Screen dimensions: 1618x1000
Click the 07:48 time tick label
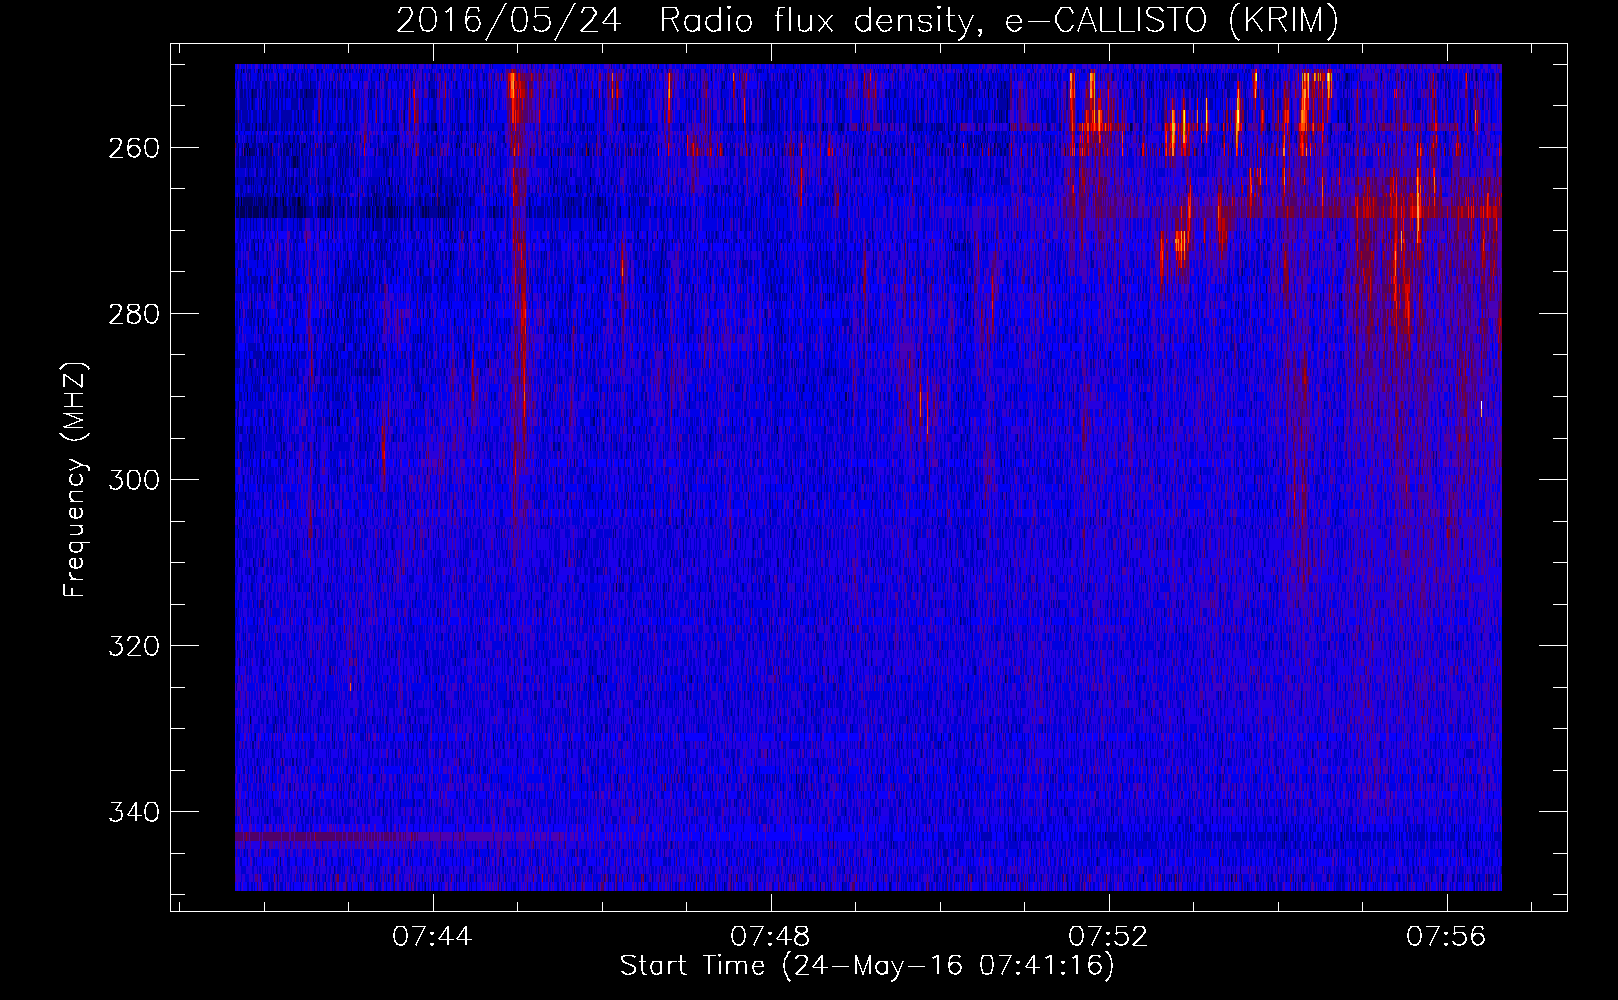click(770, 937)
